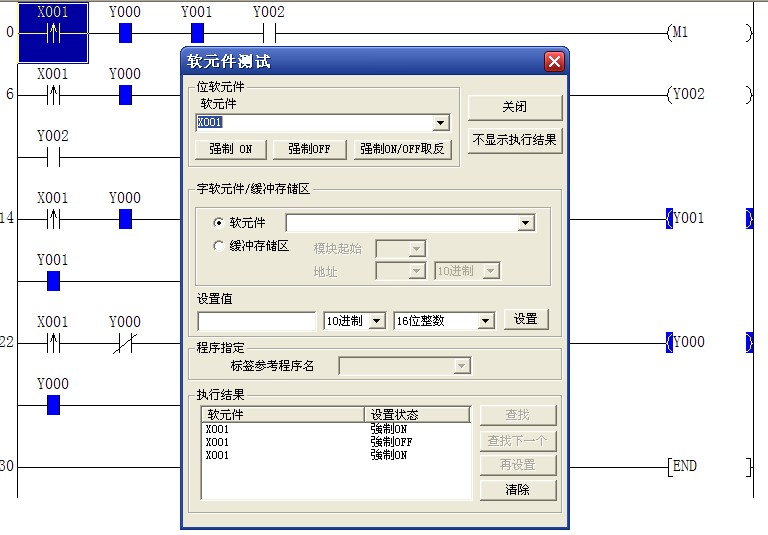
Task: Select the 缓冲存储区 radio button
Action: pyautogui.click(x=219, y=246)
